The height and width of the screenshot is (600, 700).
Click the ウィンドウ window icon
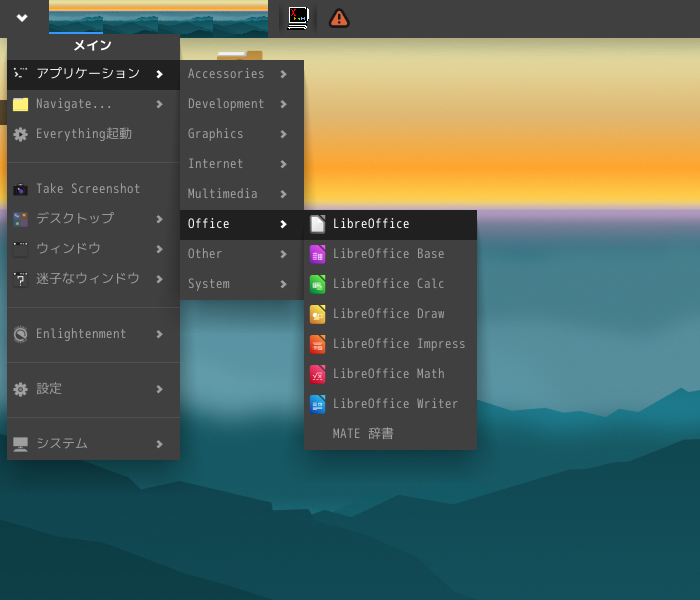click(20, 249)
